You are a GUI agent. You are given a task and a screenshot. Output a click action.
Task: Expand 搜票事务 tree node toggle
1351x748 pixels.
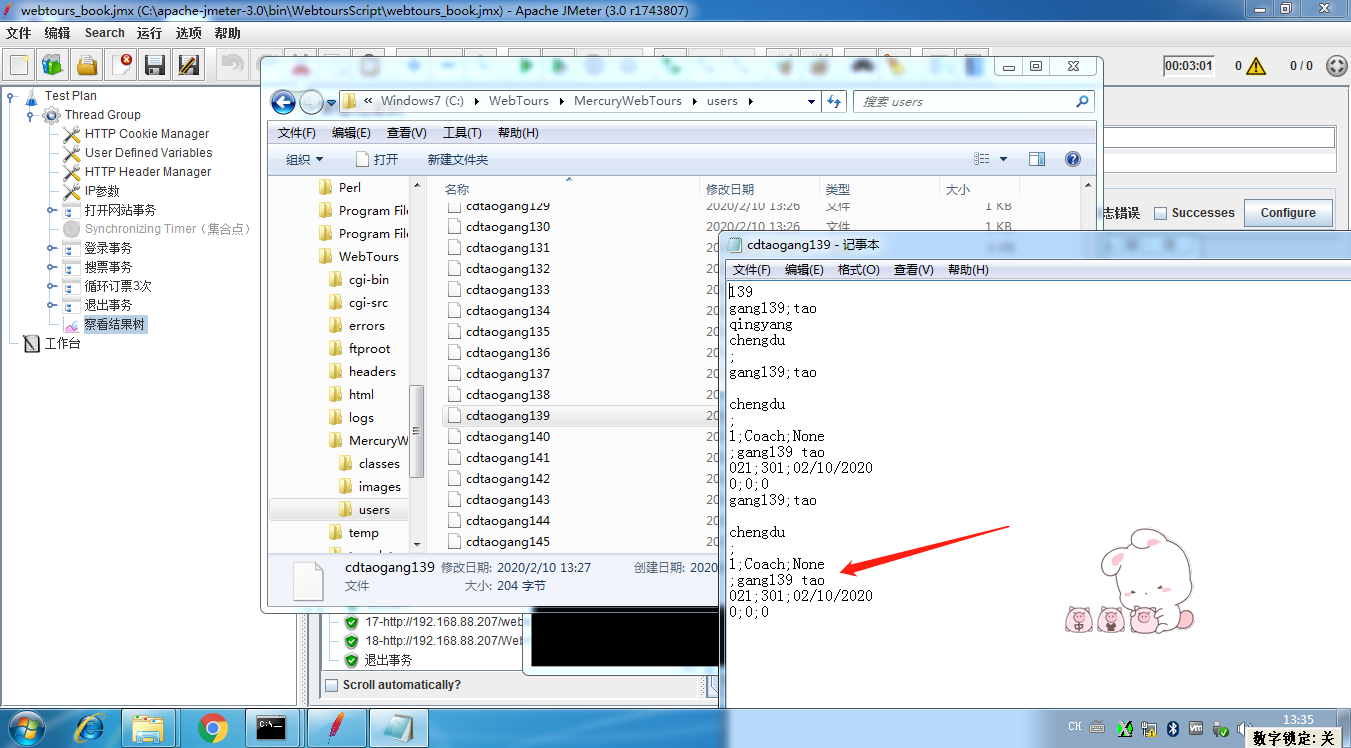51,267
